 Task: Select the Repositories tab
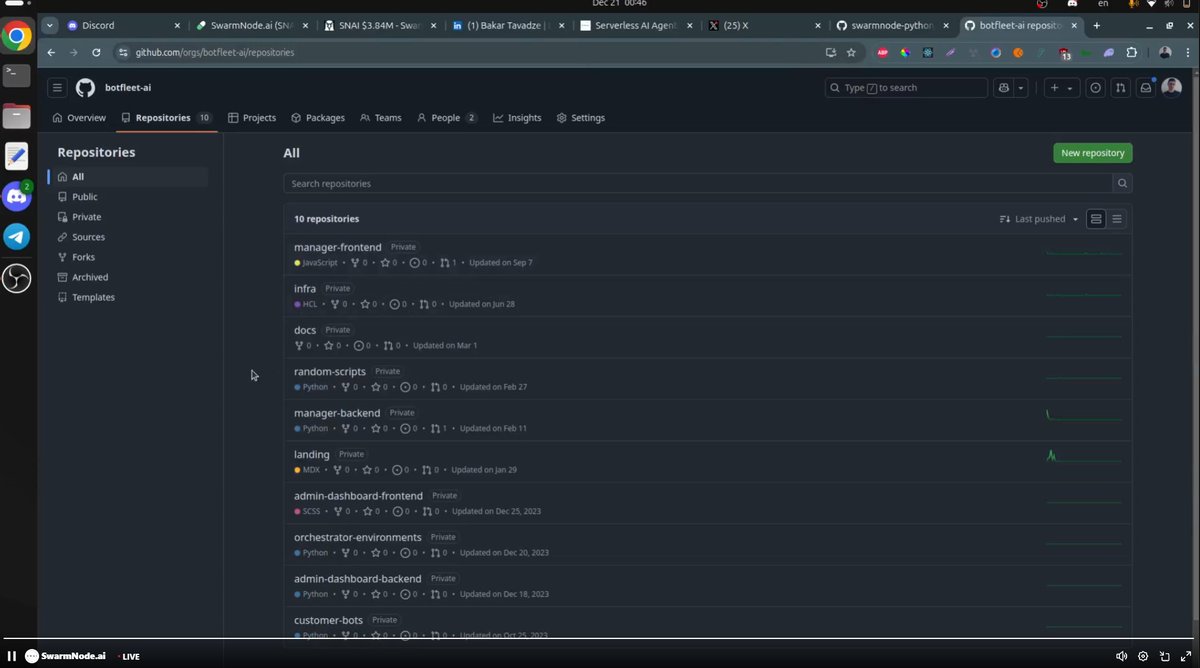(166, 118)
